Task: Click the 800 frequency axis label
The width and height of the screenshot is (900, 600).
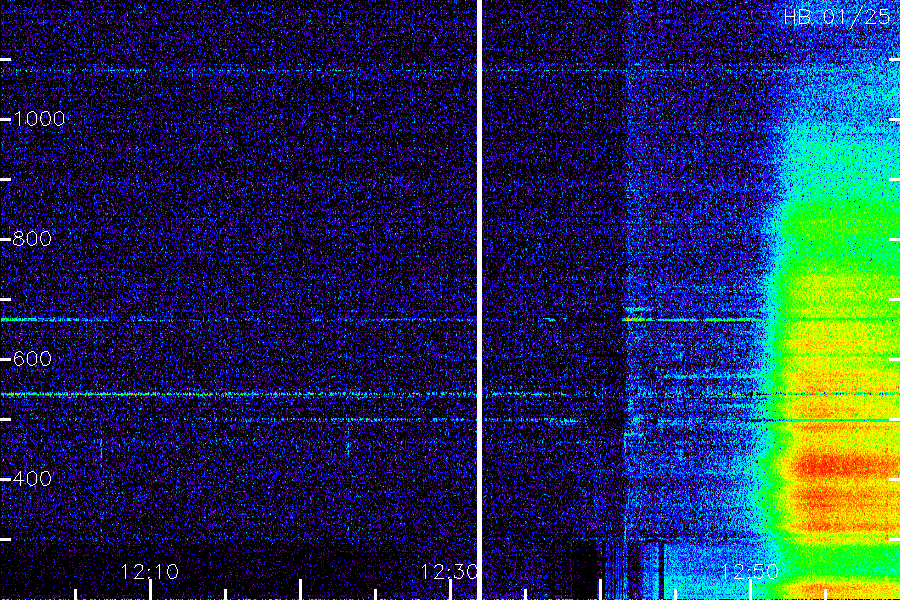Action: [x=32, y=239]
